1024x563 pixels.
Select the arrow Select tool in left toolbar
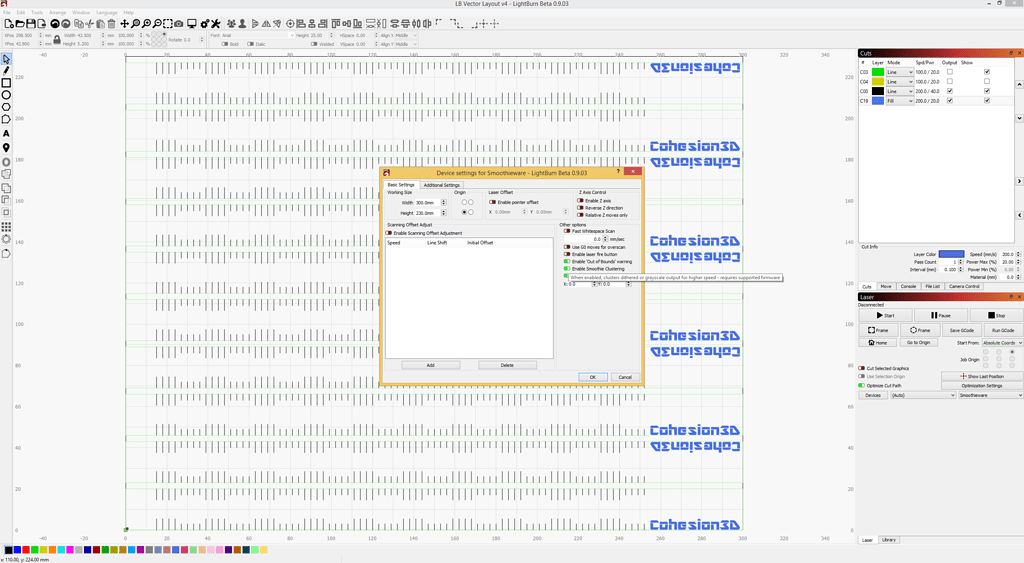pos(6,59)
